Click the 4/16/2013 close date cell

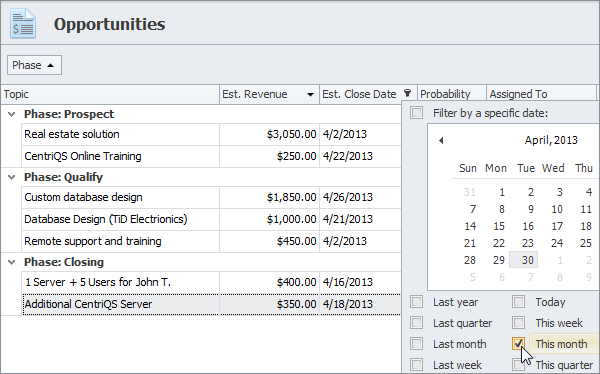coord(360,282)
